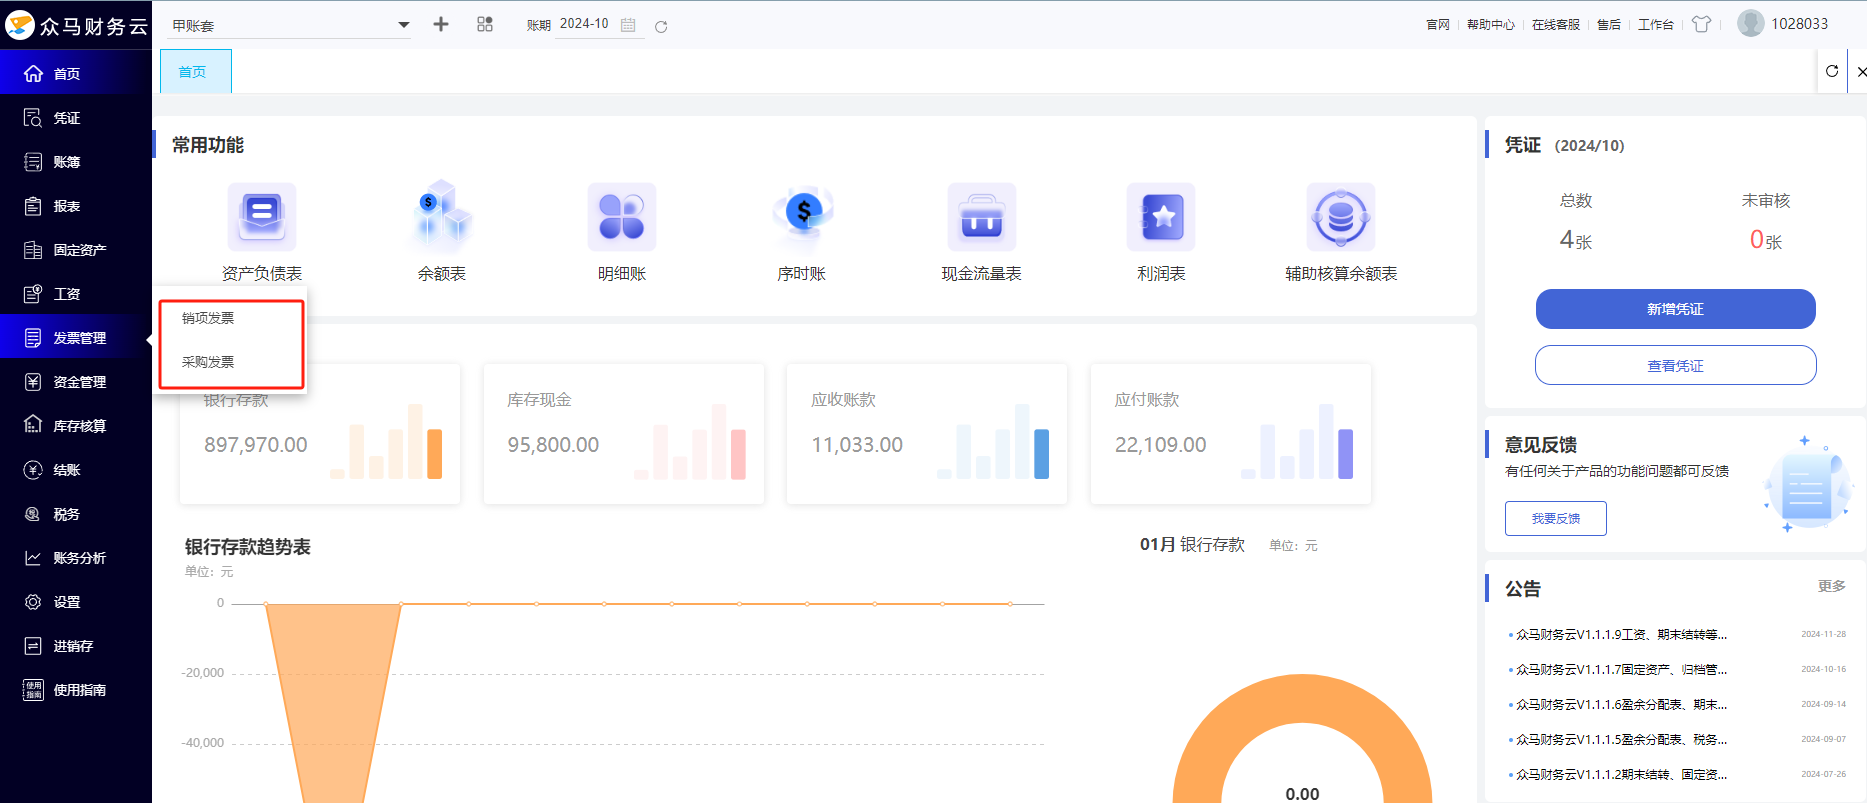Open 现金流量表 shortcut icon

(982, 217)
